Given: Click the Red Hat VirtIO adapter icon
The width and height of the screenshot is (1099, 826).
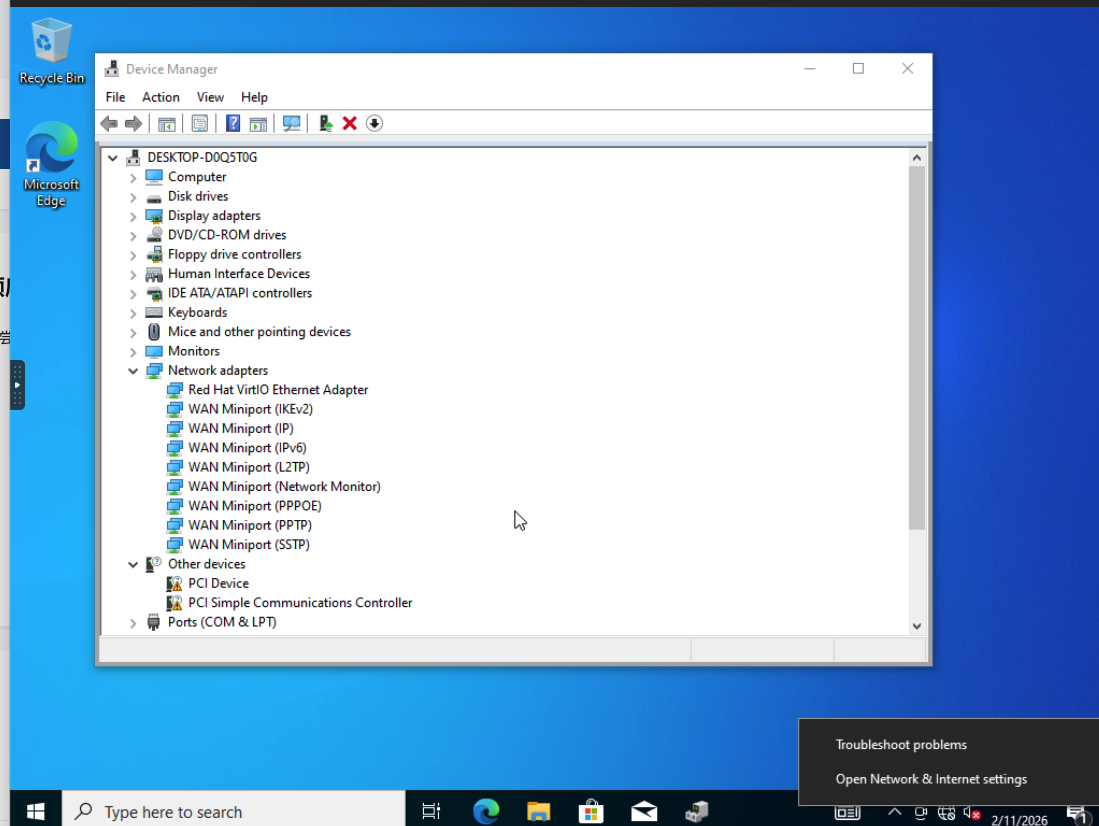Looking at the screenshot, I should [x=175, y=390].
